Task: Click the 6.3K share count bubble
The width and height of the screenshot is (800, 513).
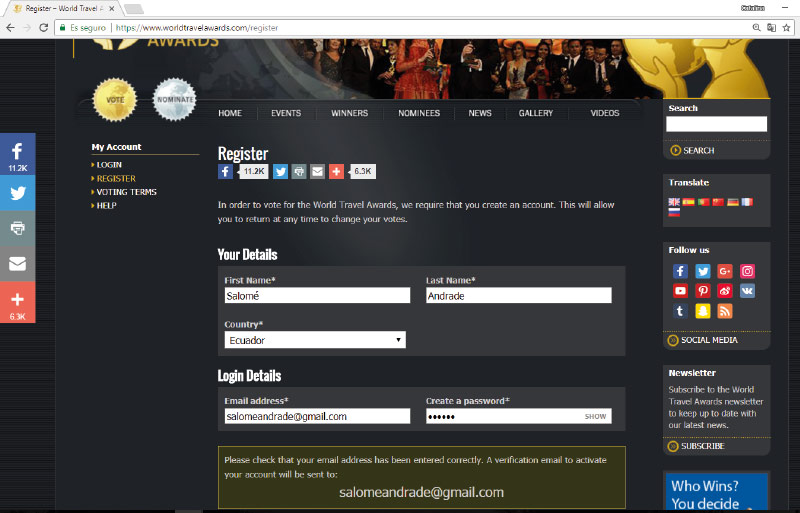Action: click(x=362, y=172)
